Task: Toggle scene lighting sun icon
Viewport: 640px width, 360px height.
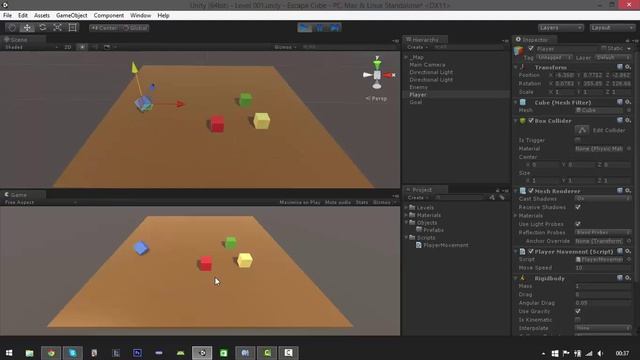Action: point(82,47)
